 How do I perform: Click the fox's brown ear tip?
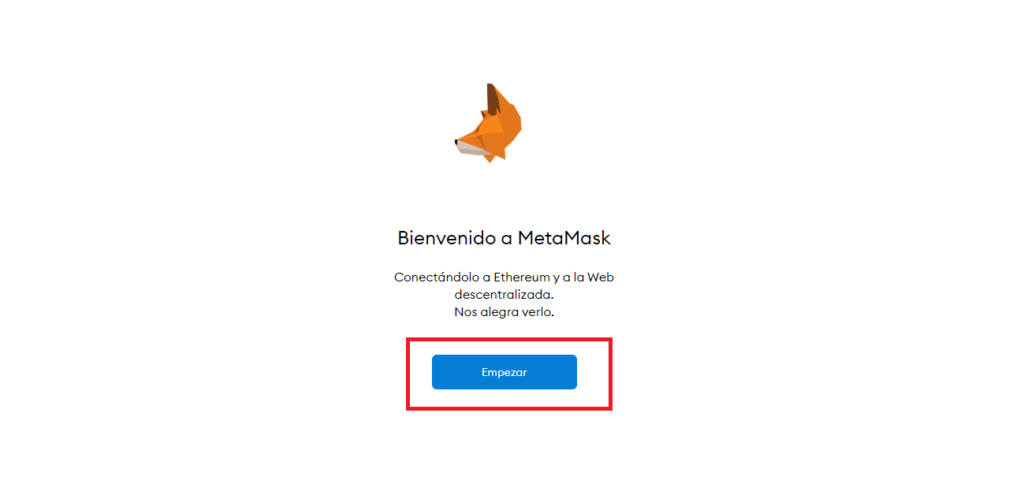491,95
